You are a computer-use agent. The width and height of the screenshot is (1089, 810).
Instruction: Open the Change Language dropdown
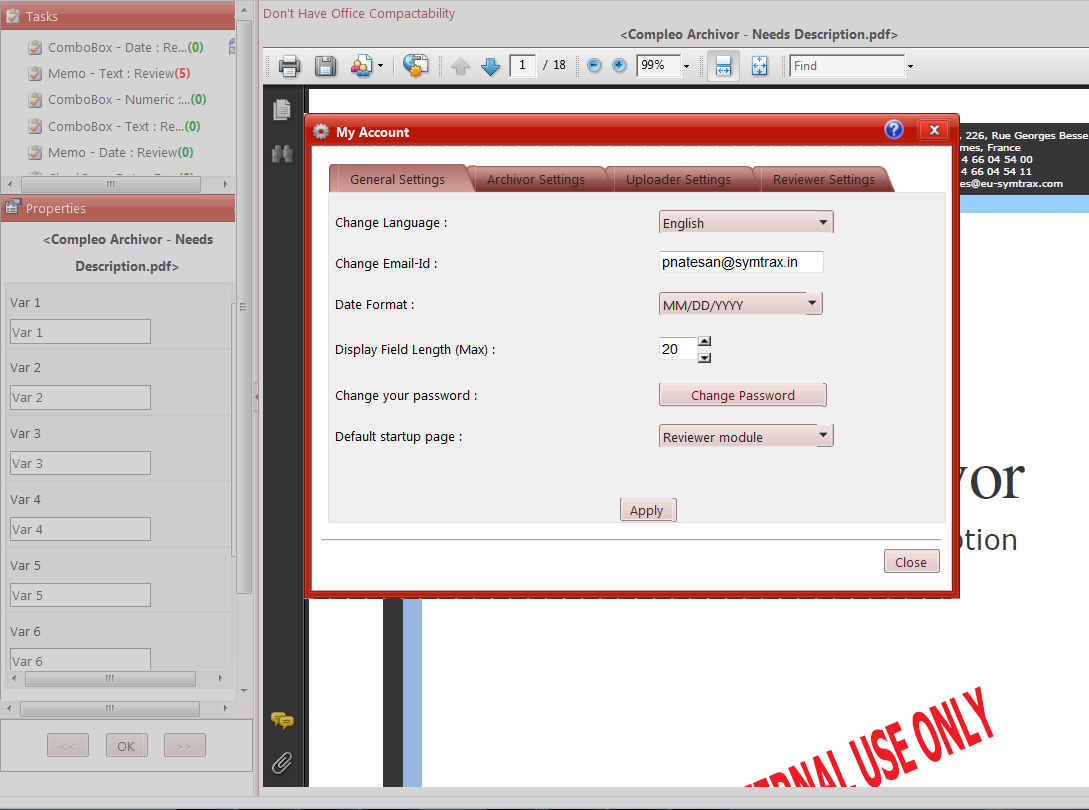pos(746,222)
